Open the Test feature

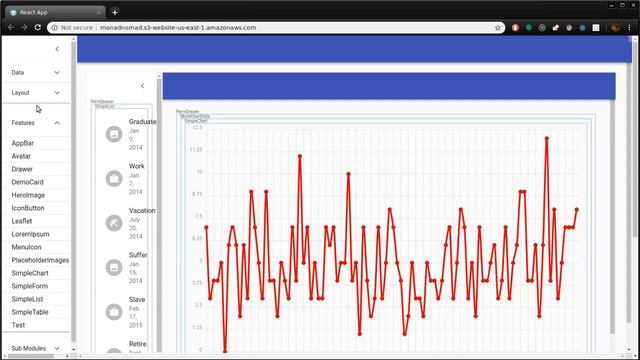point(18,325)
